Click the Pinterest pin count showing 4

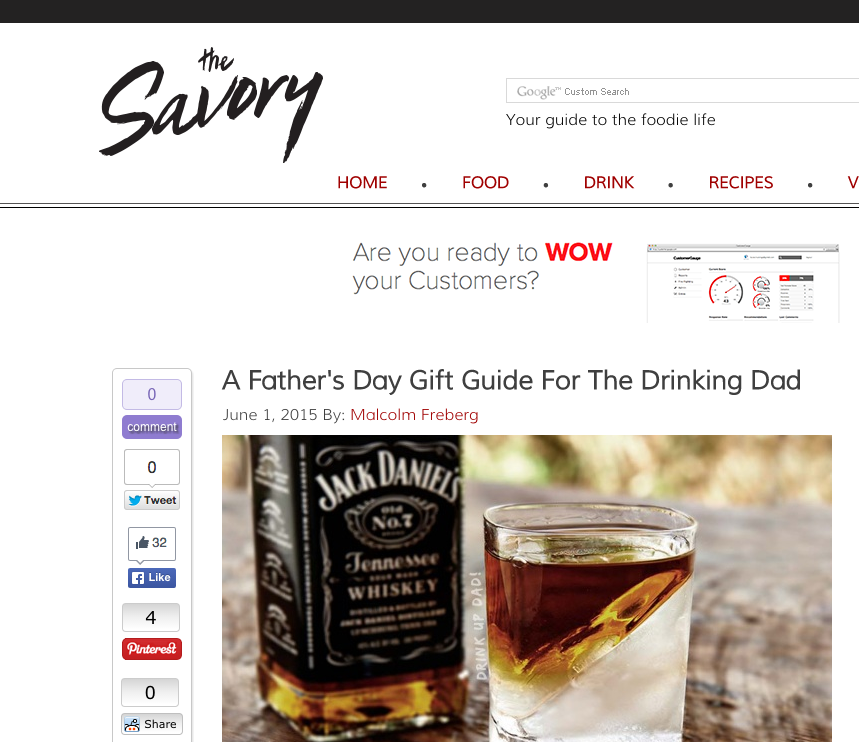[151, 618]
